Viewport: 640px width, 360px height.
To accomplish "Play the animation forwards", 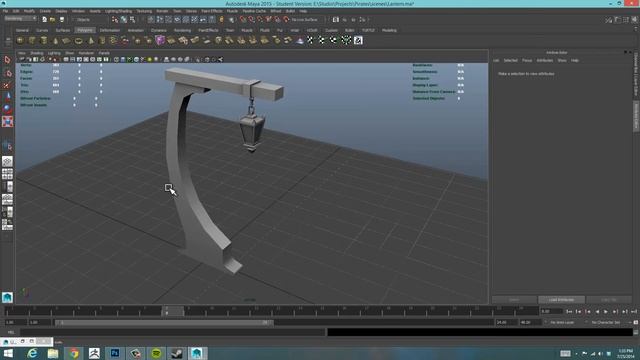I will pyautogui.click(x=606, y=311).
